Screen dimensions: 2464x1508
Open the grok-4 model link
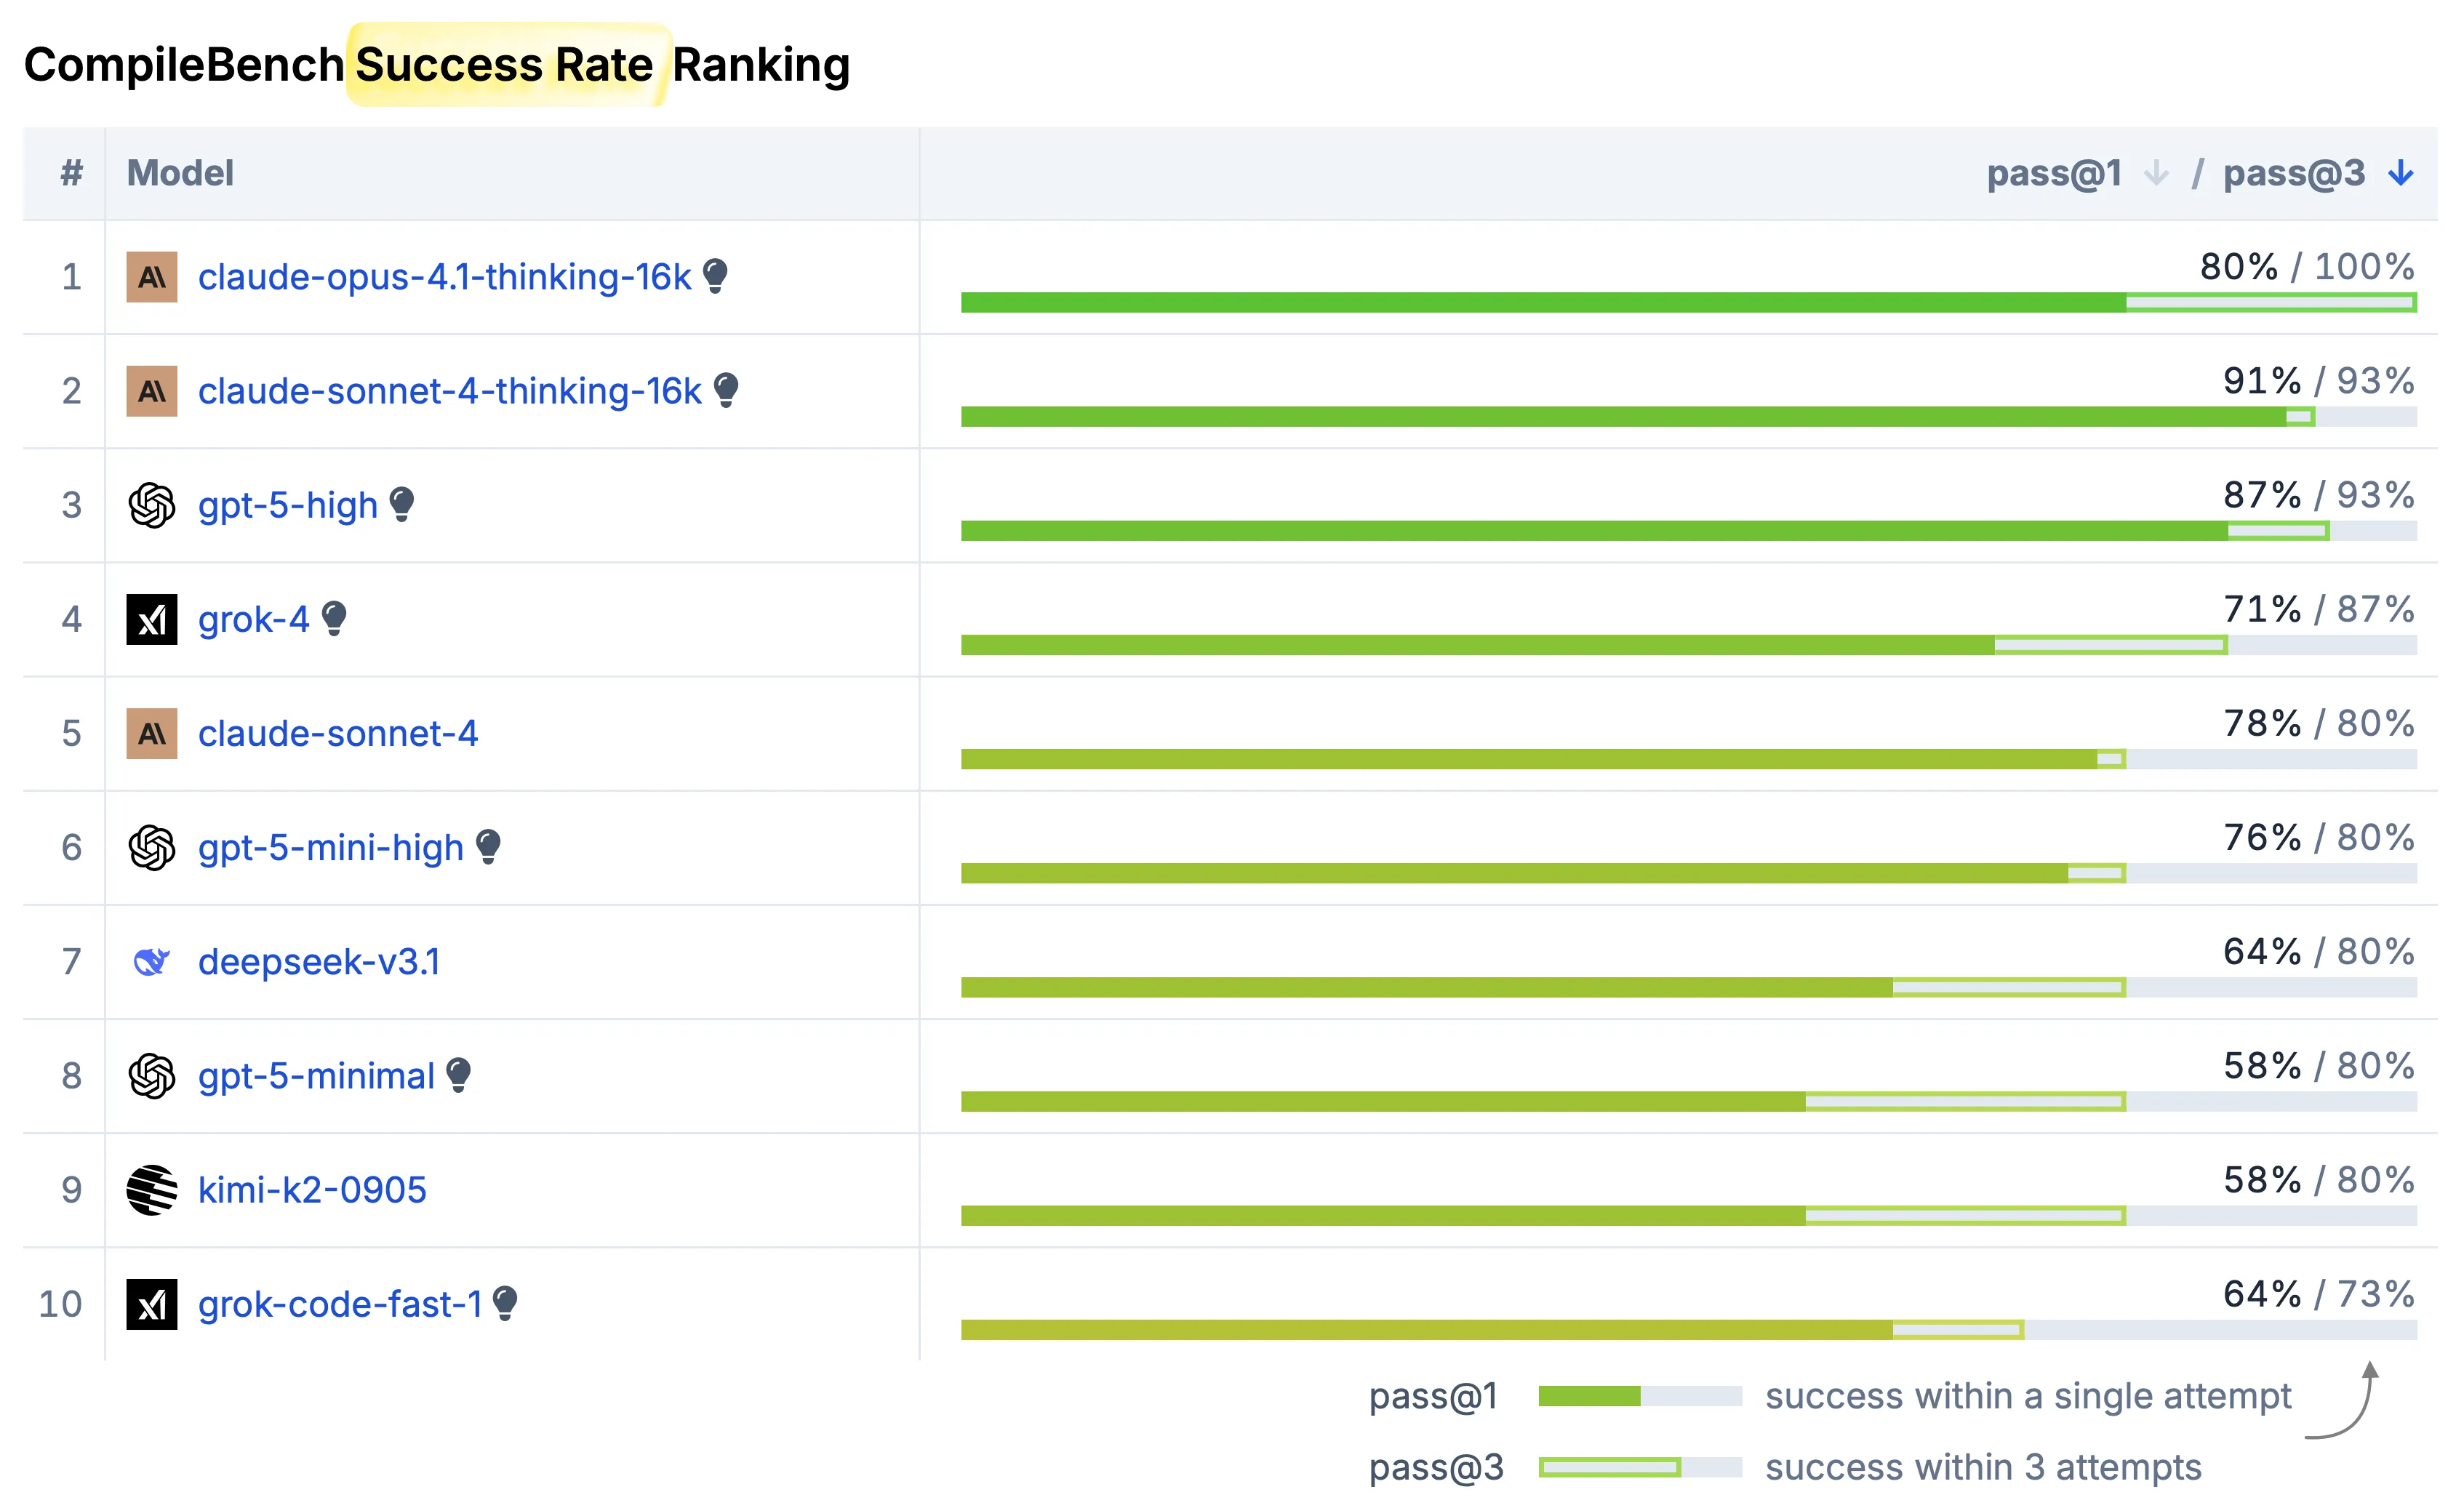click(254, 620)
